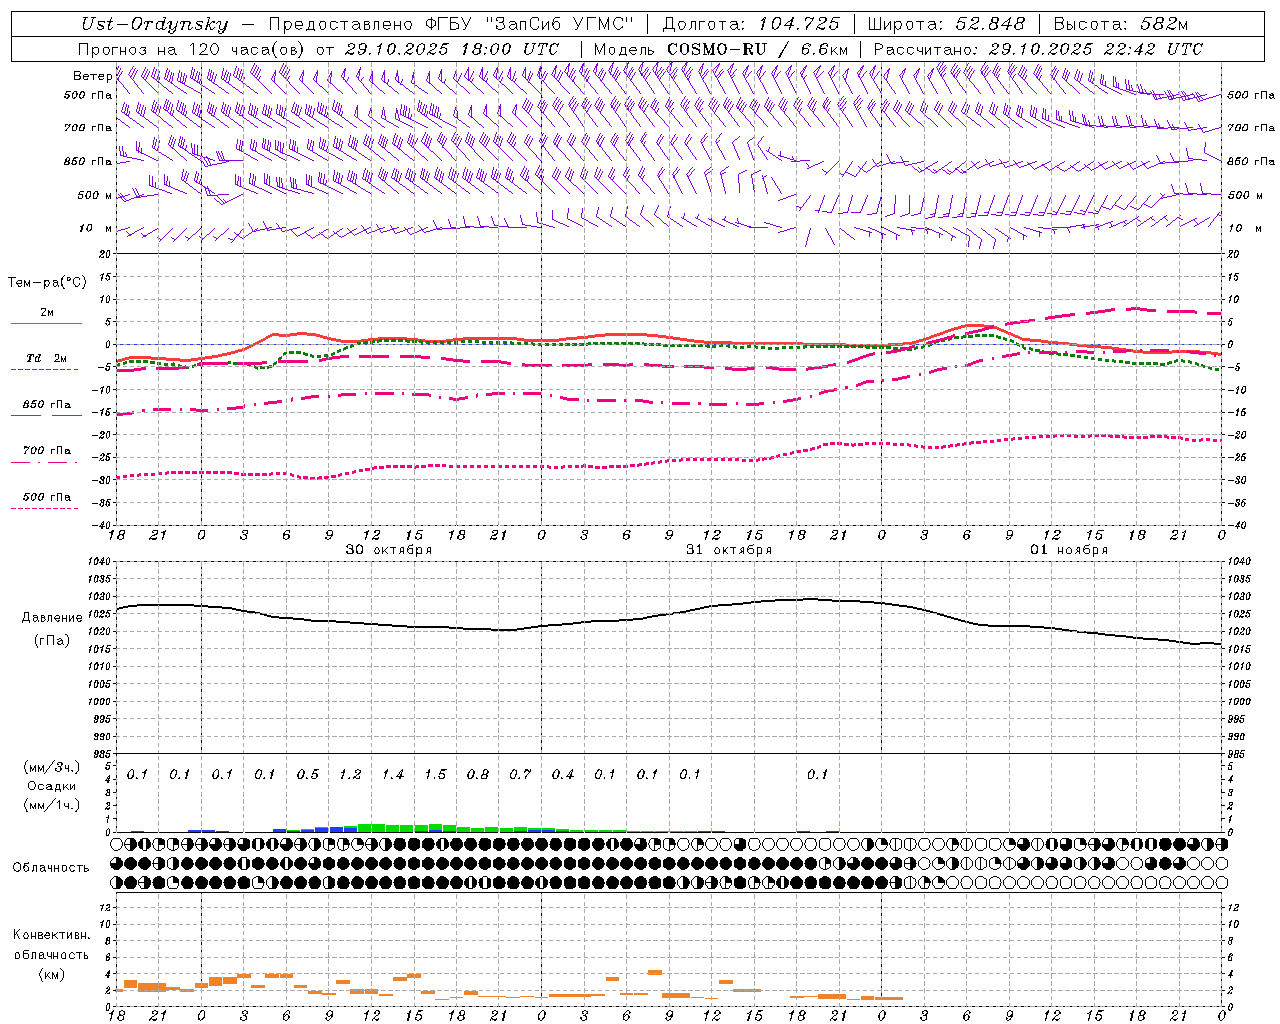Screen dimensions: 1280x1024
Task: Select the 01 ноября date label
Action: pyautogui.click(x=1069, y=550)
